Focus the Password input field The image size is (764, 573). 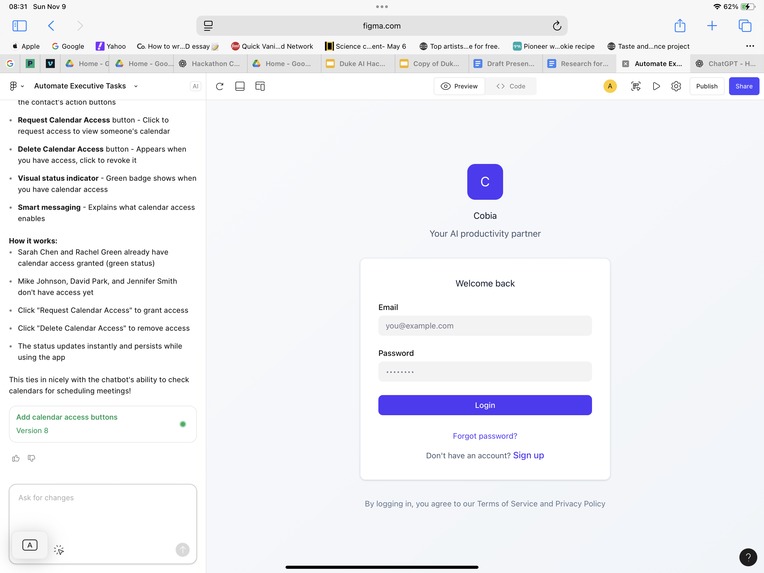point(485,371)
